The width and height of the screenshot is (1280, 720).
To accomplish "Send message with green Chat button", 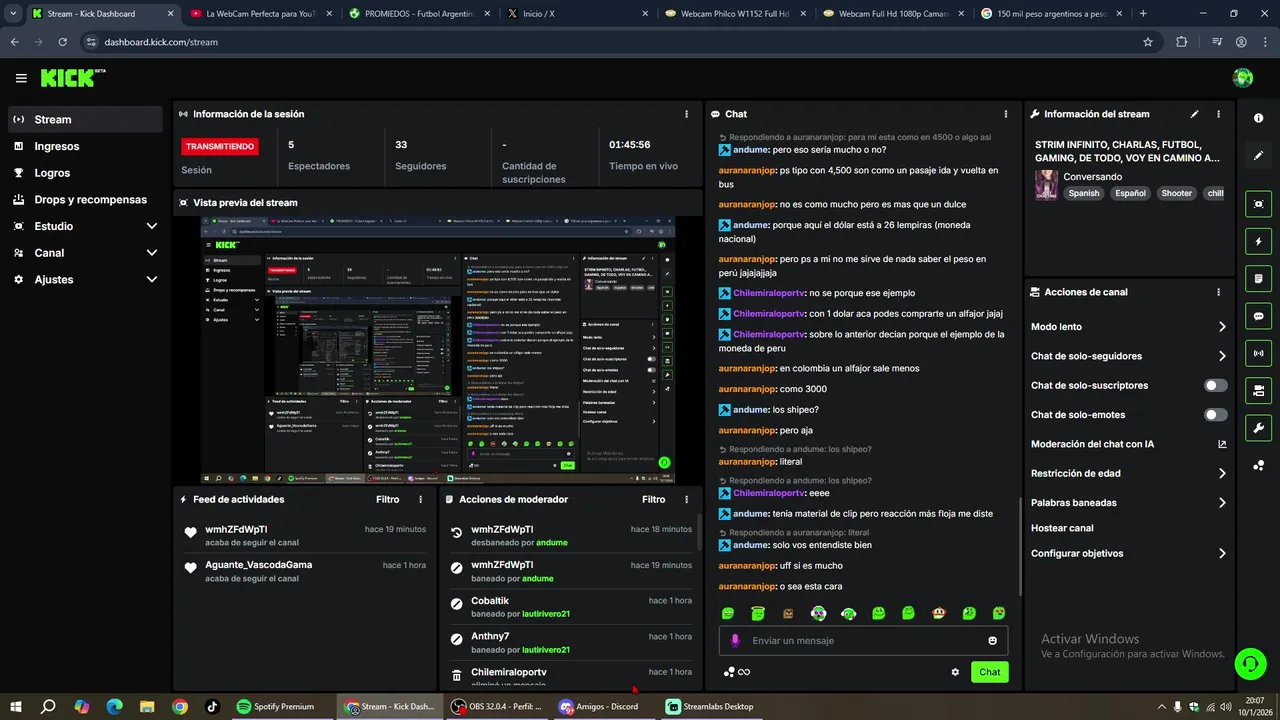I will pyautogui.click(x=989, y=672).
